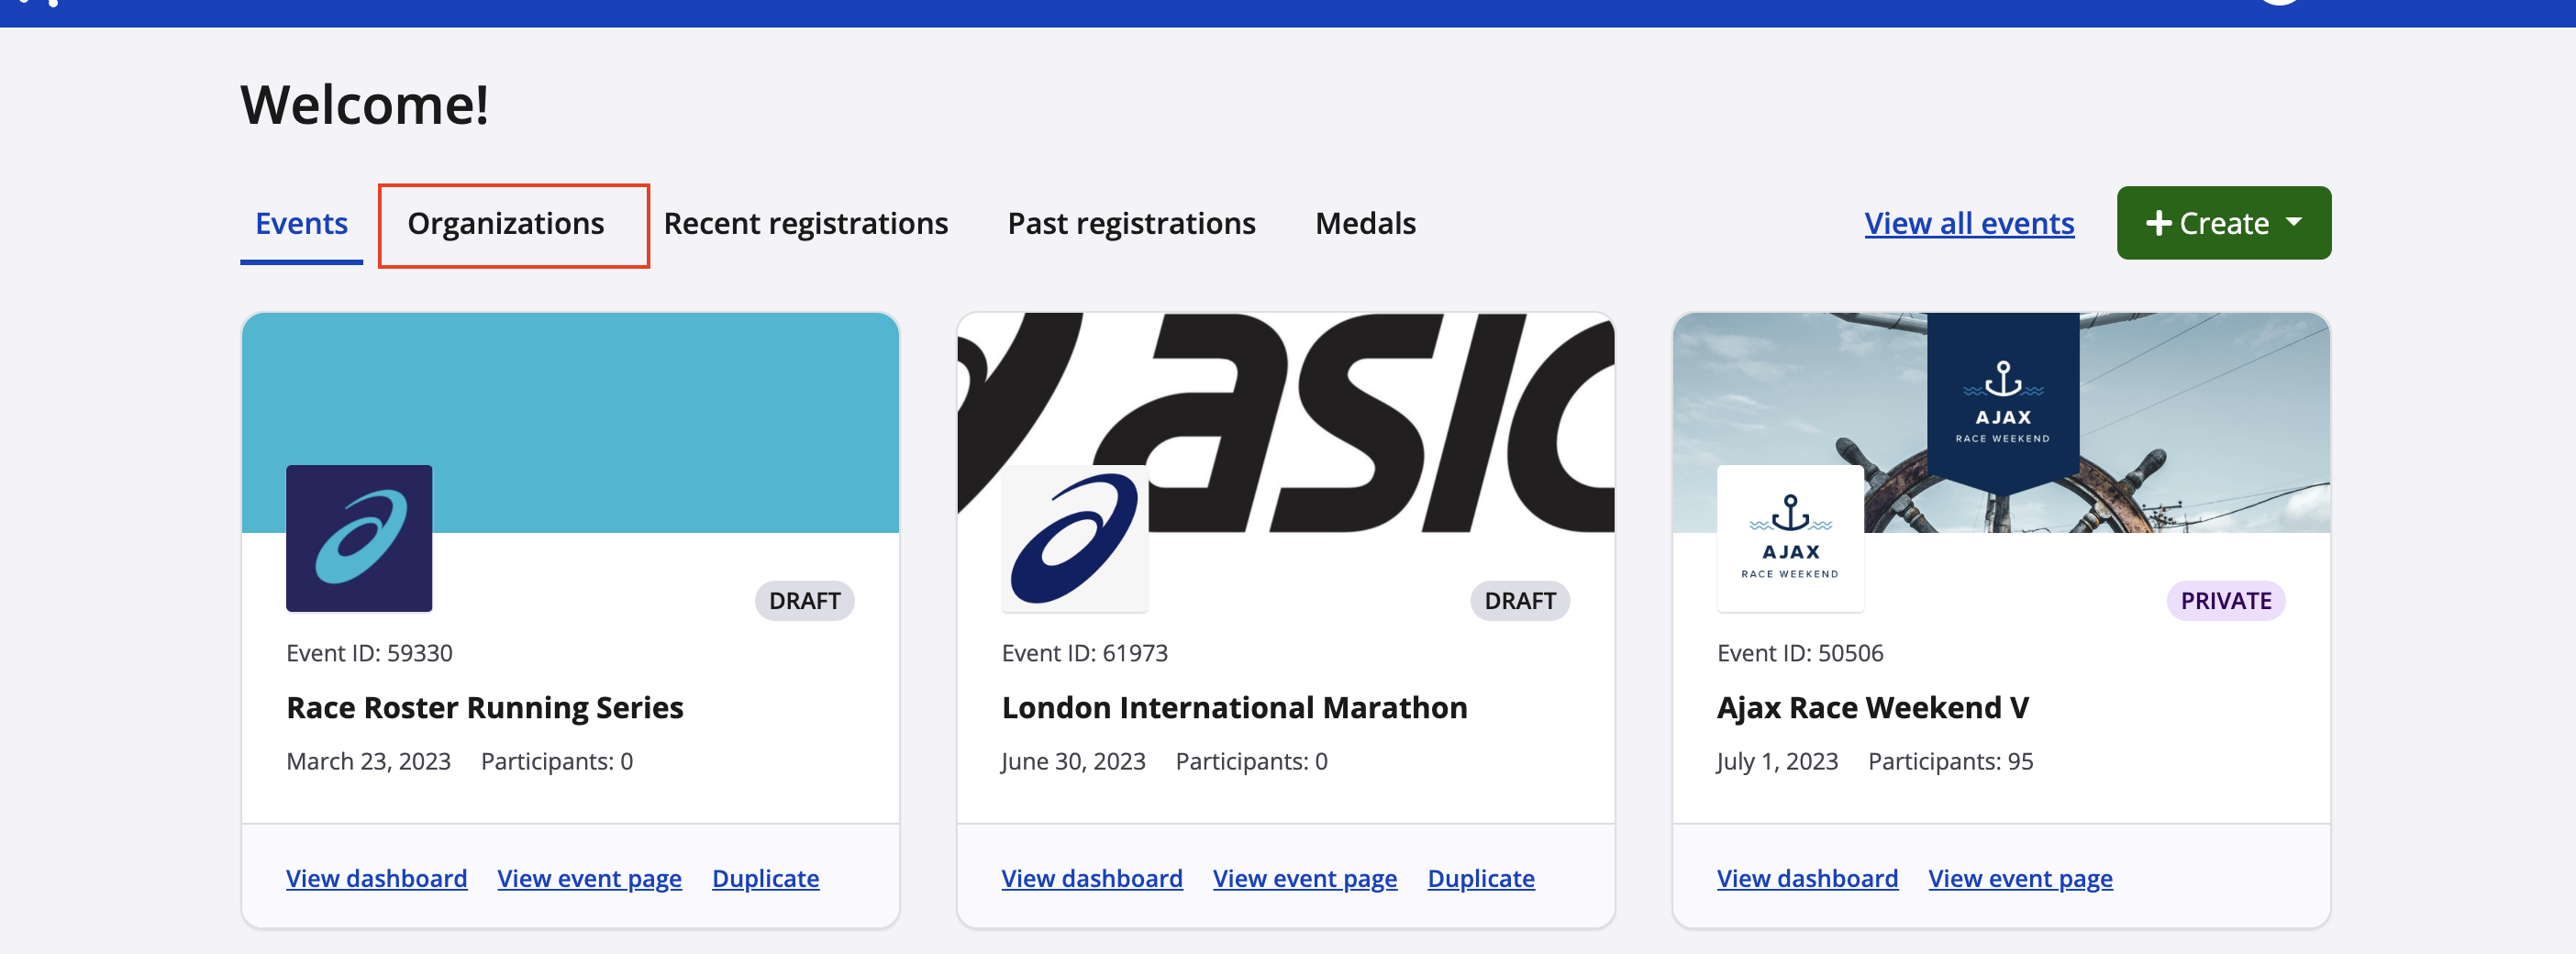This screenshot has width=2576, height=954.
Task: Open the Medals tab
Action: [1365, 224]
